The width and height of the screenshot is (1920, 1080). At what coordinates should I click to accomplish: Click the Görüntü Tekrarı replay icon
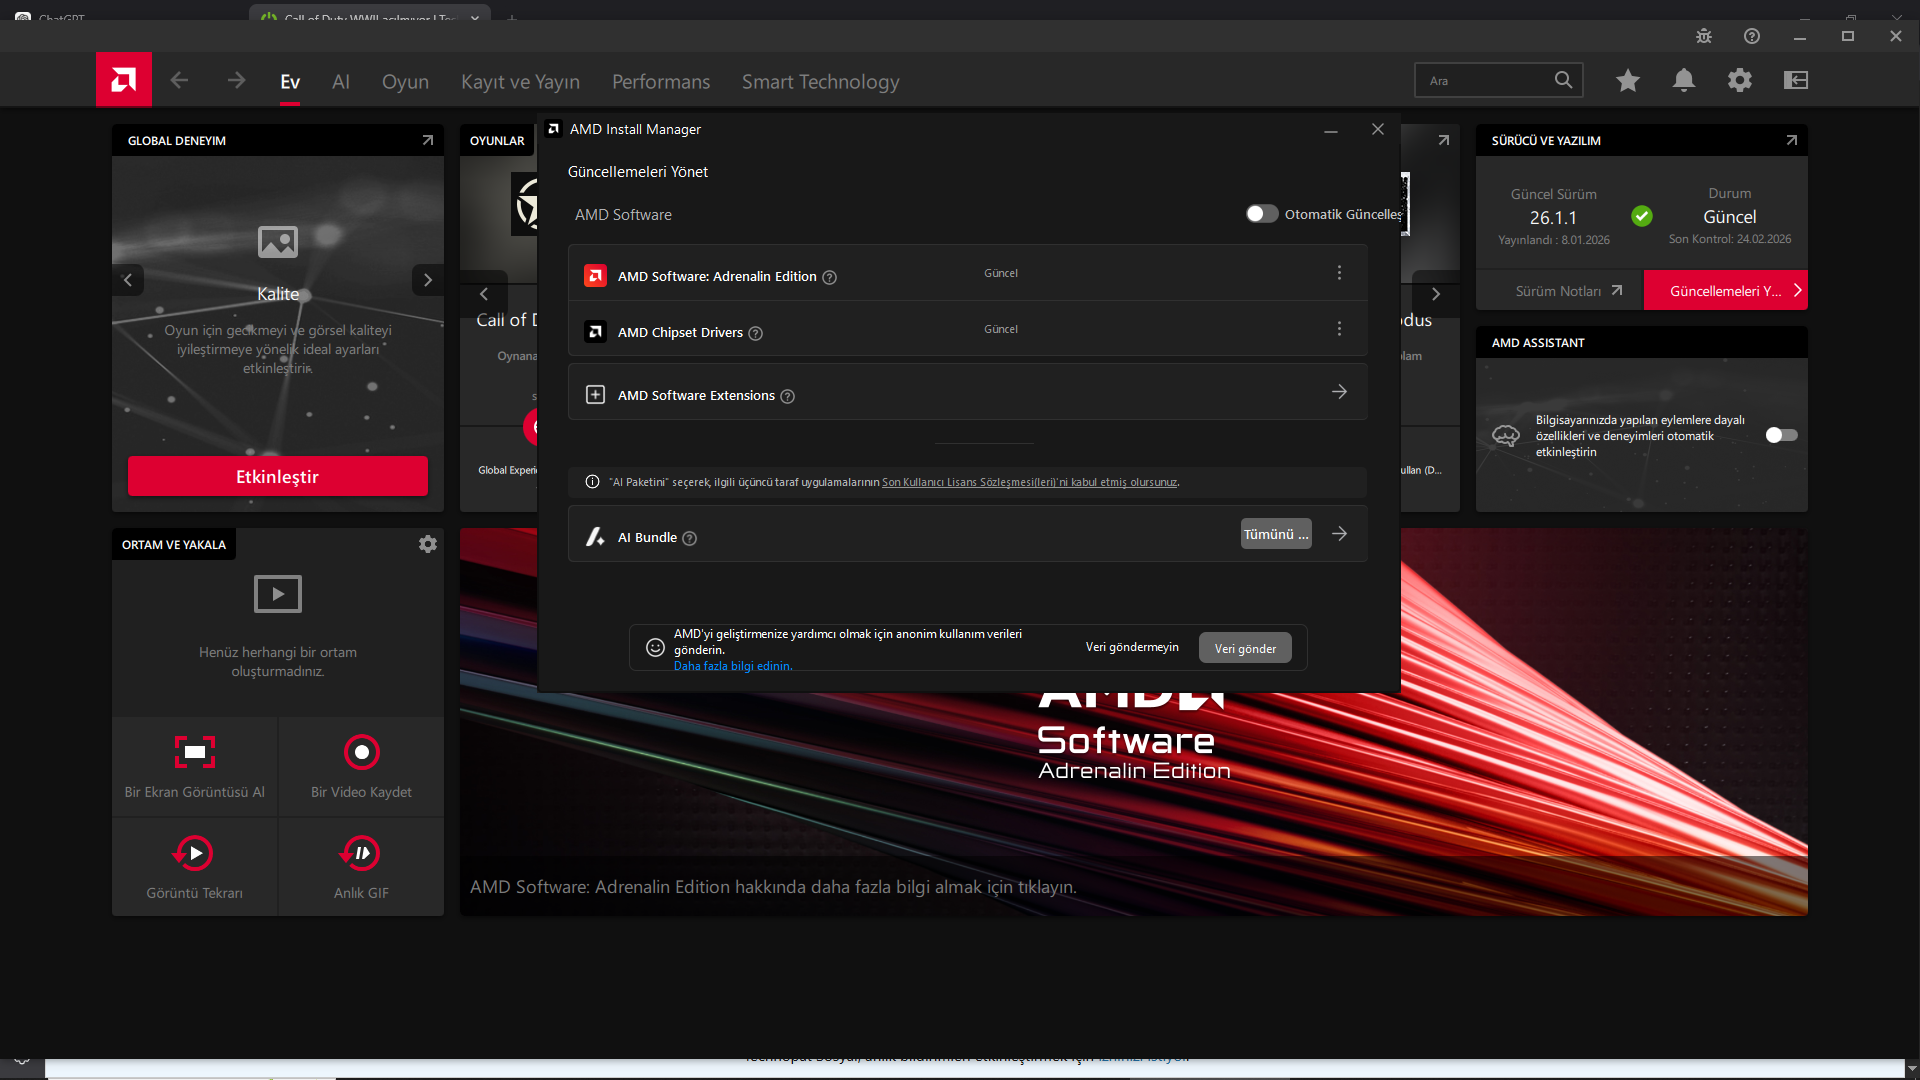194,853
